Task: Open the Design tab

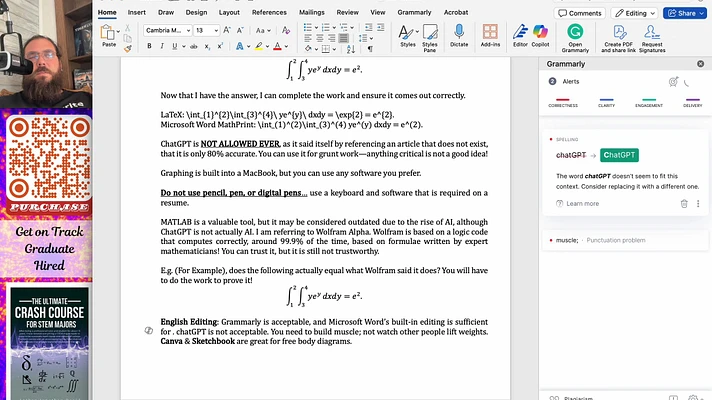Action: coord(196,12)
